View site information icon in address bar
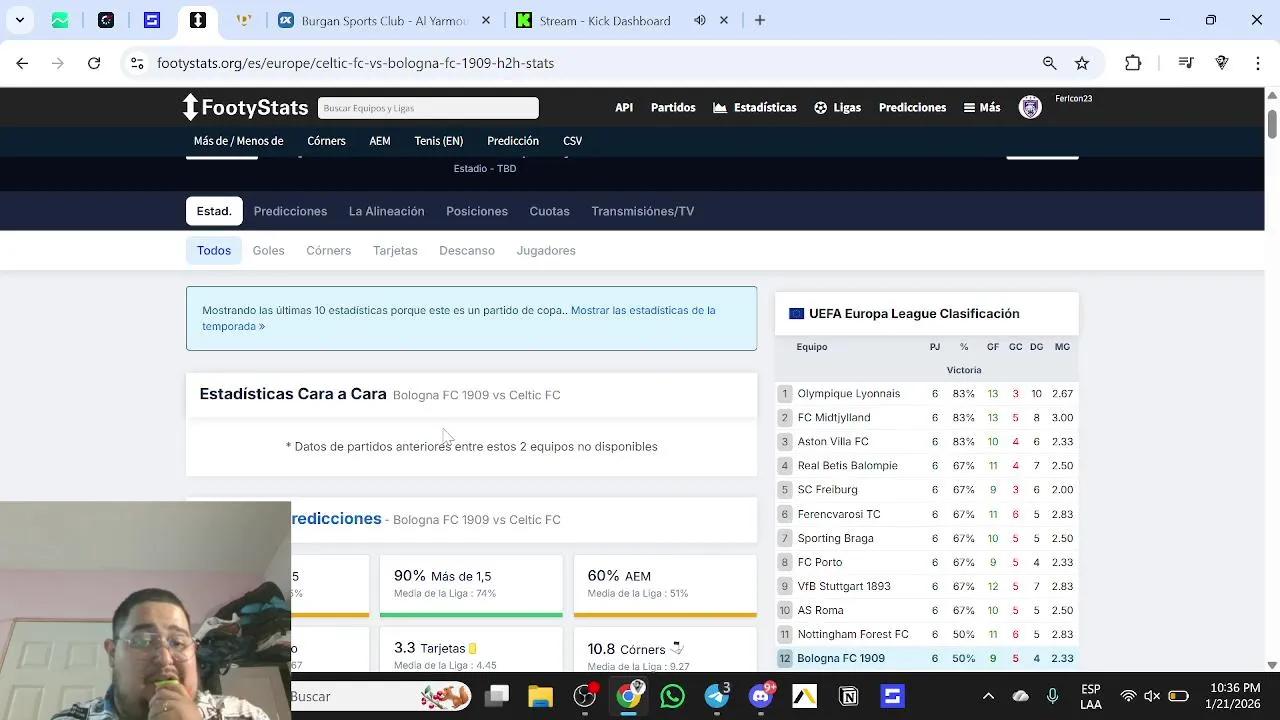Image resolution: width=1280 pixels, height=720 pixels. coord(137,63)
